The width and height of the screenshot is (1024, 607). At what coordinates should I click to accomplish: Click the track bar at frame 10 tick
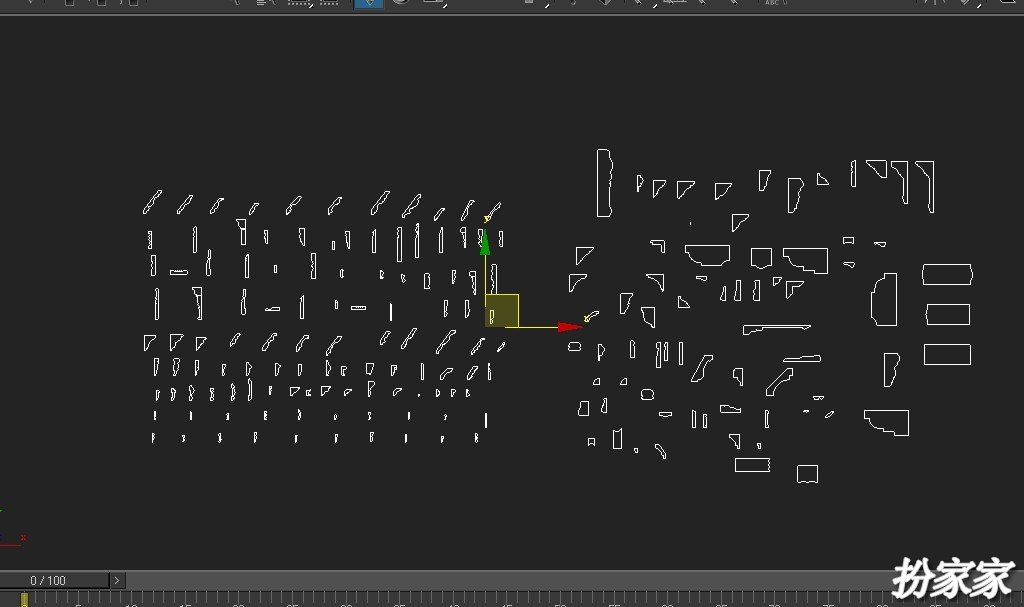[x=131, y=600]
